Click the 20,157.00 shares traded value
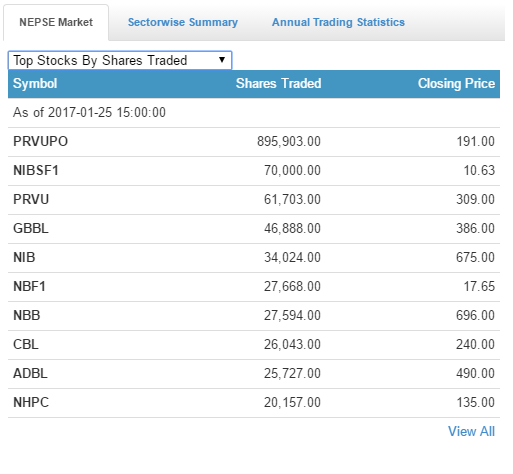 tap(292, 402)
